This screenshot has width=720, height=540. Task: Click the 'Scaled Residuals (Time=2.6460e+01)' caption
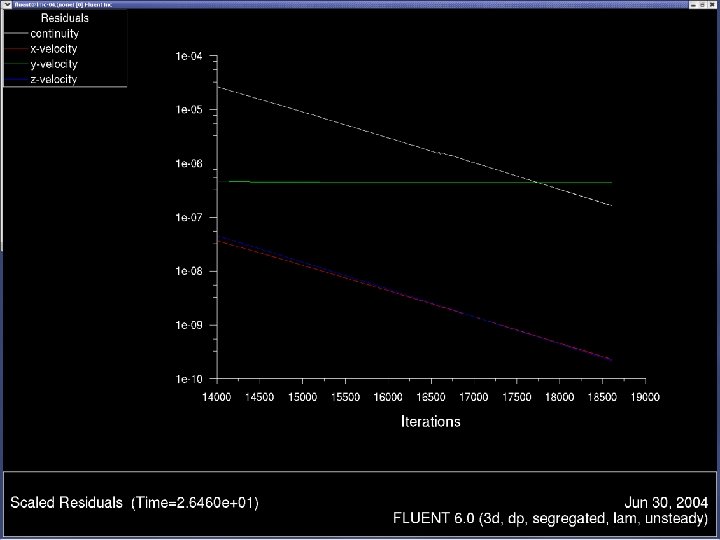tap(135, 503)
